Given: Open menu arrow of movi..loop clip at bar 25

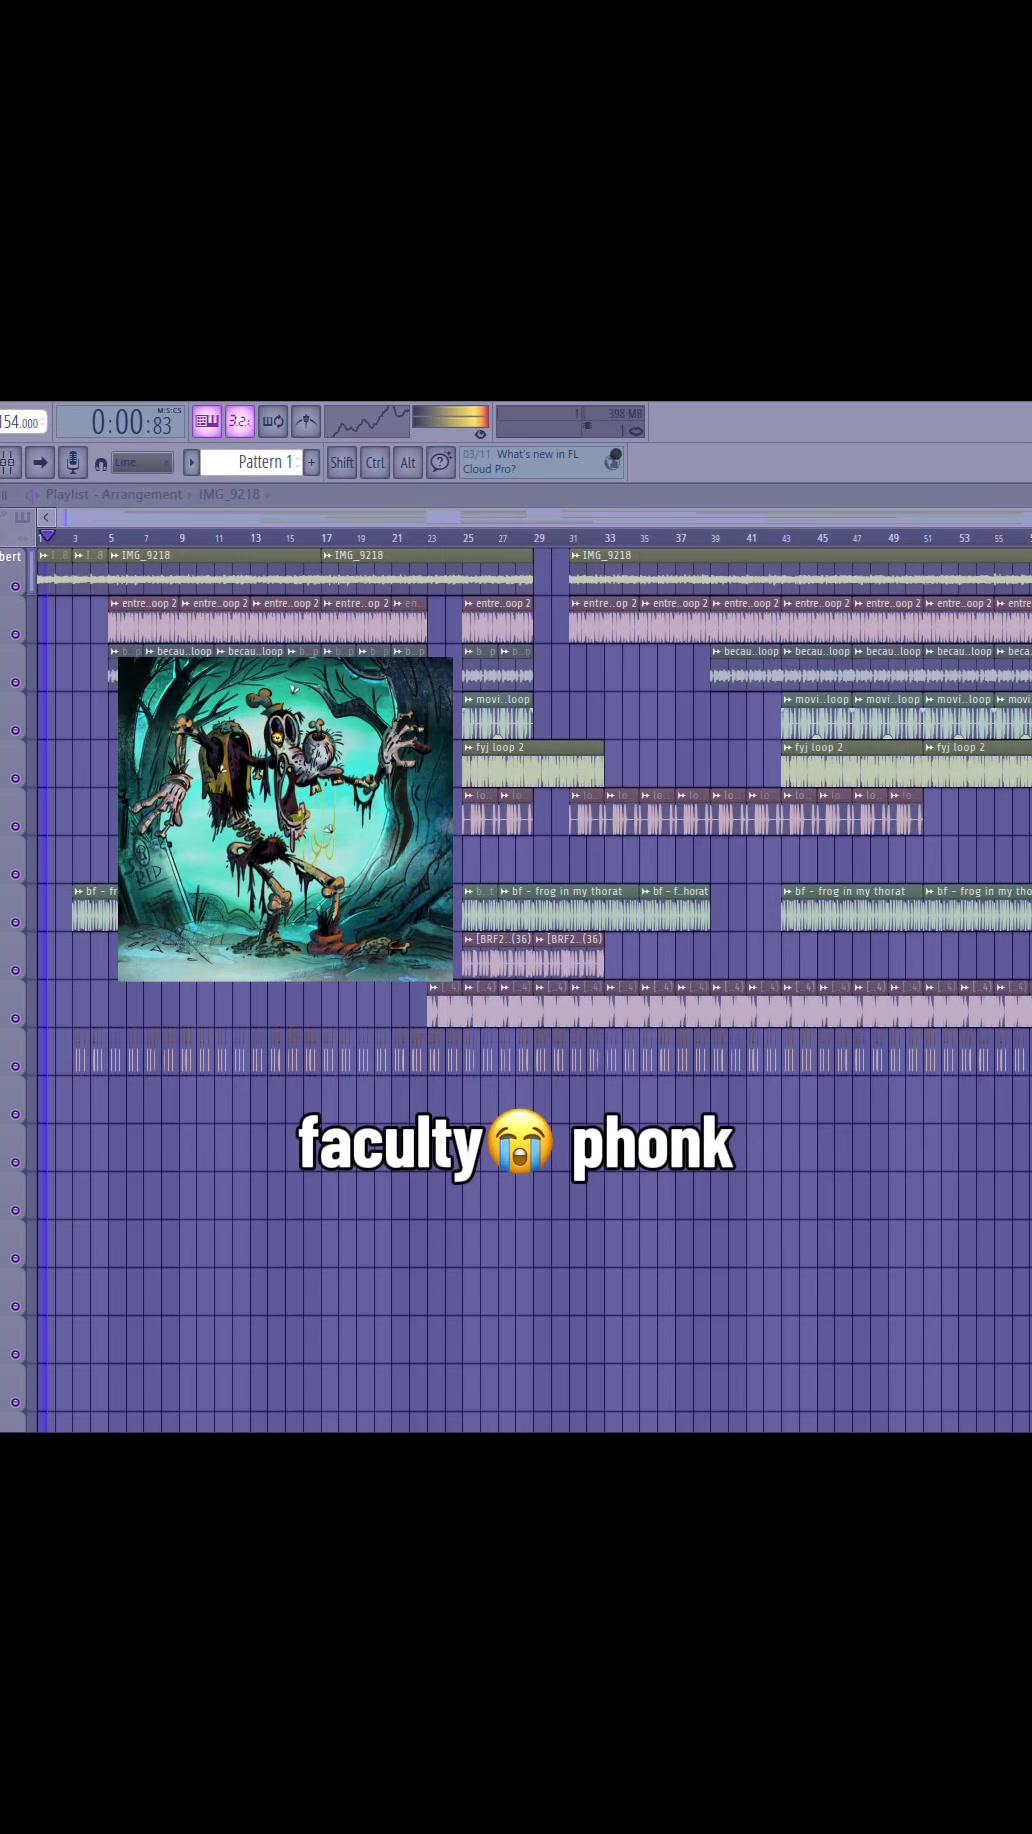Looking at the screenshot, I should tap(468, 700).
